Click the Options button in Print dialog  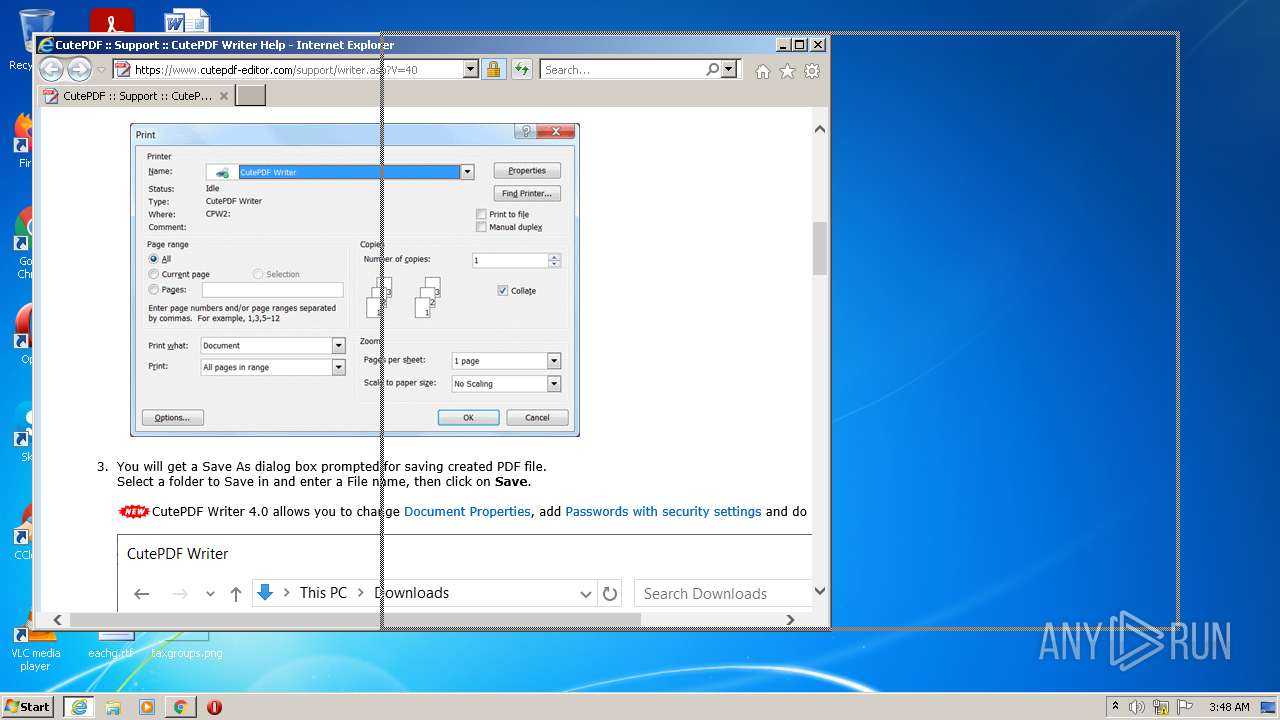[172, 417]
